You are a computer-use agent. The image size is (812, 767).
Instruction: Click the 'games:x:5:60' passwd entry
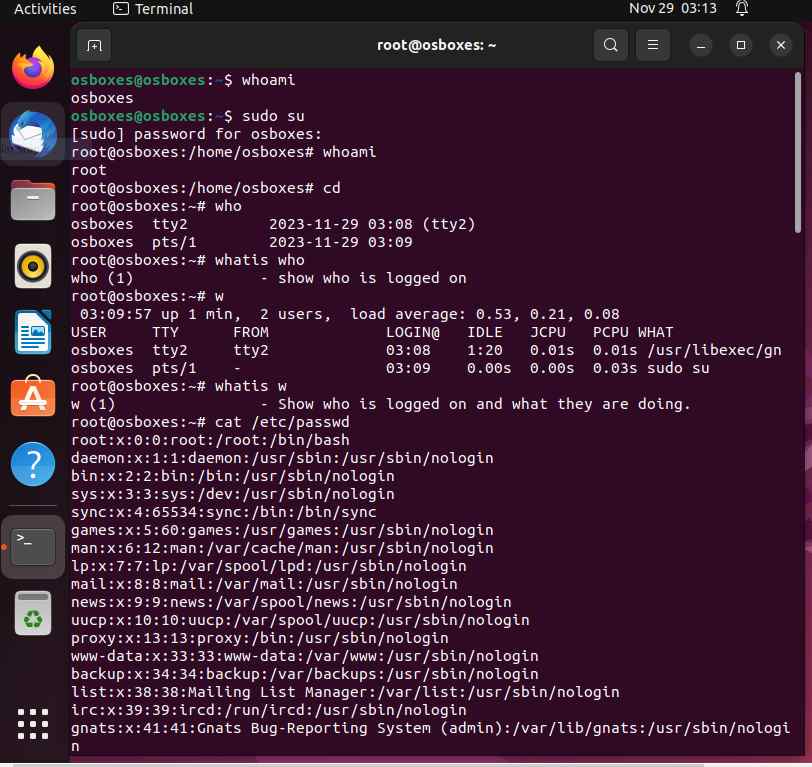[x=282, y=530]
